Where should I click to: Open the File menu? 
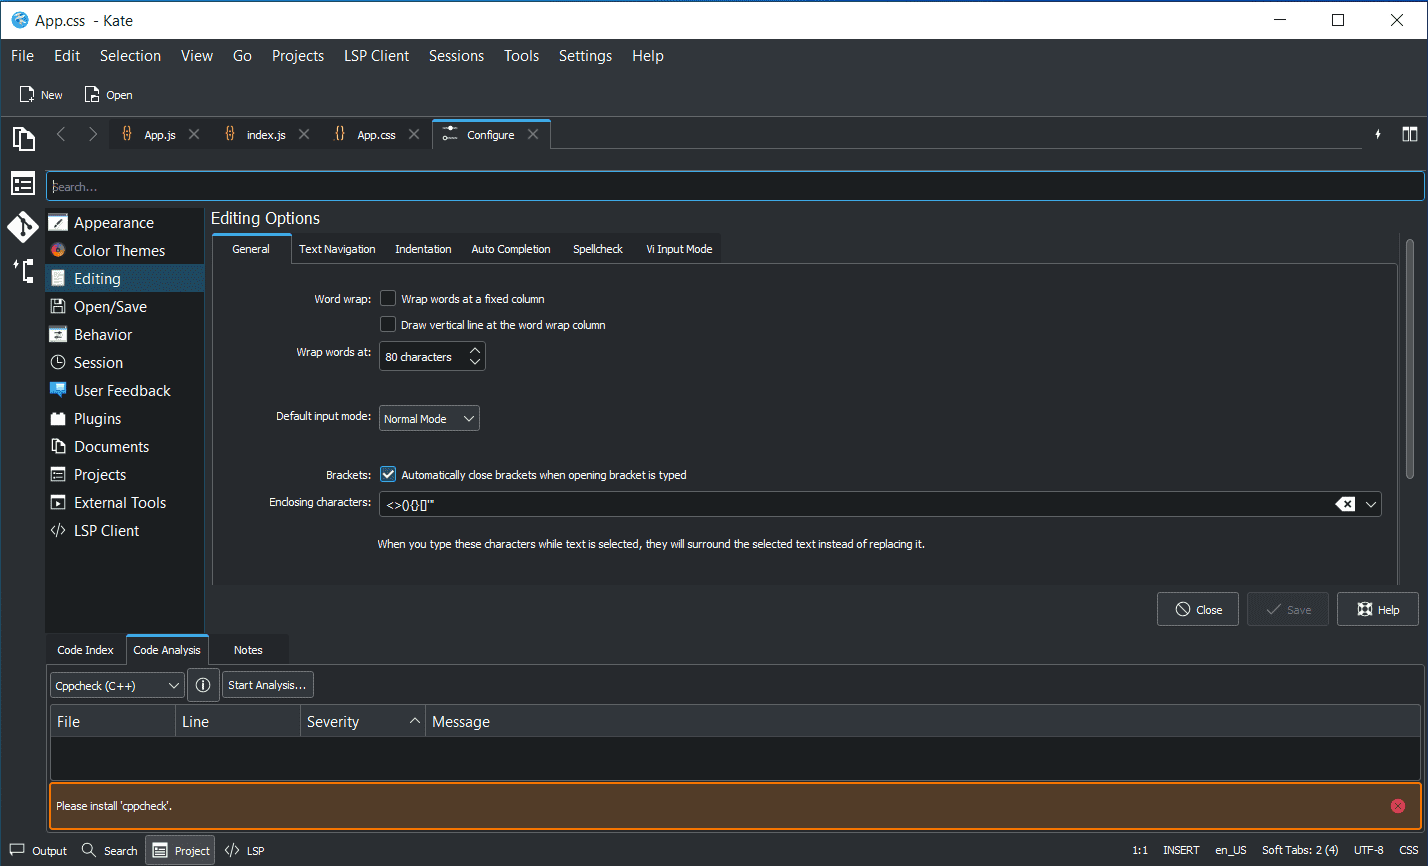[22, 56]
